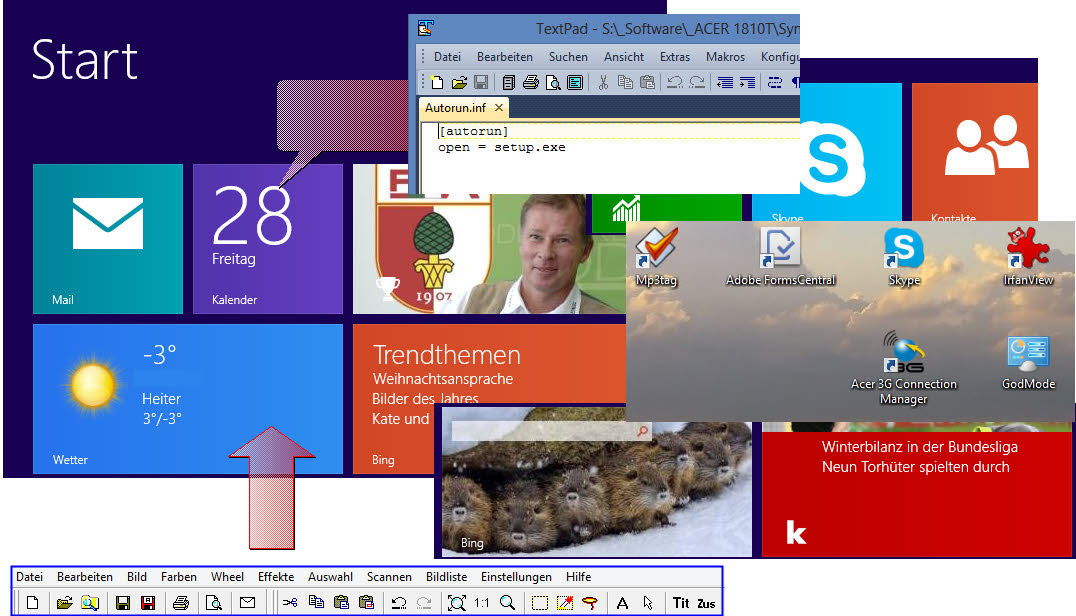Click the fit-to-window zoom icon

pos(456,603)
